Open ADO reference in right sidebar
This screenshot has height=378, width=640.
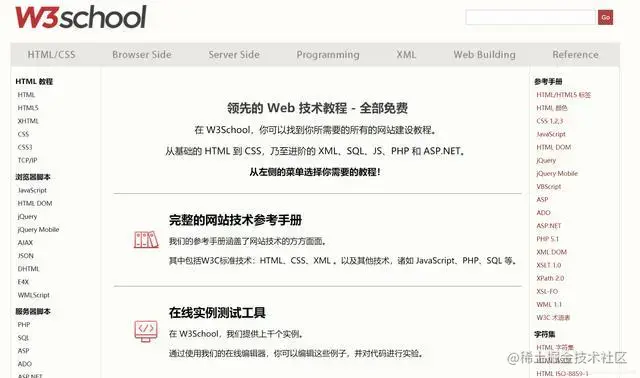pos(543,213)
